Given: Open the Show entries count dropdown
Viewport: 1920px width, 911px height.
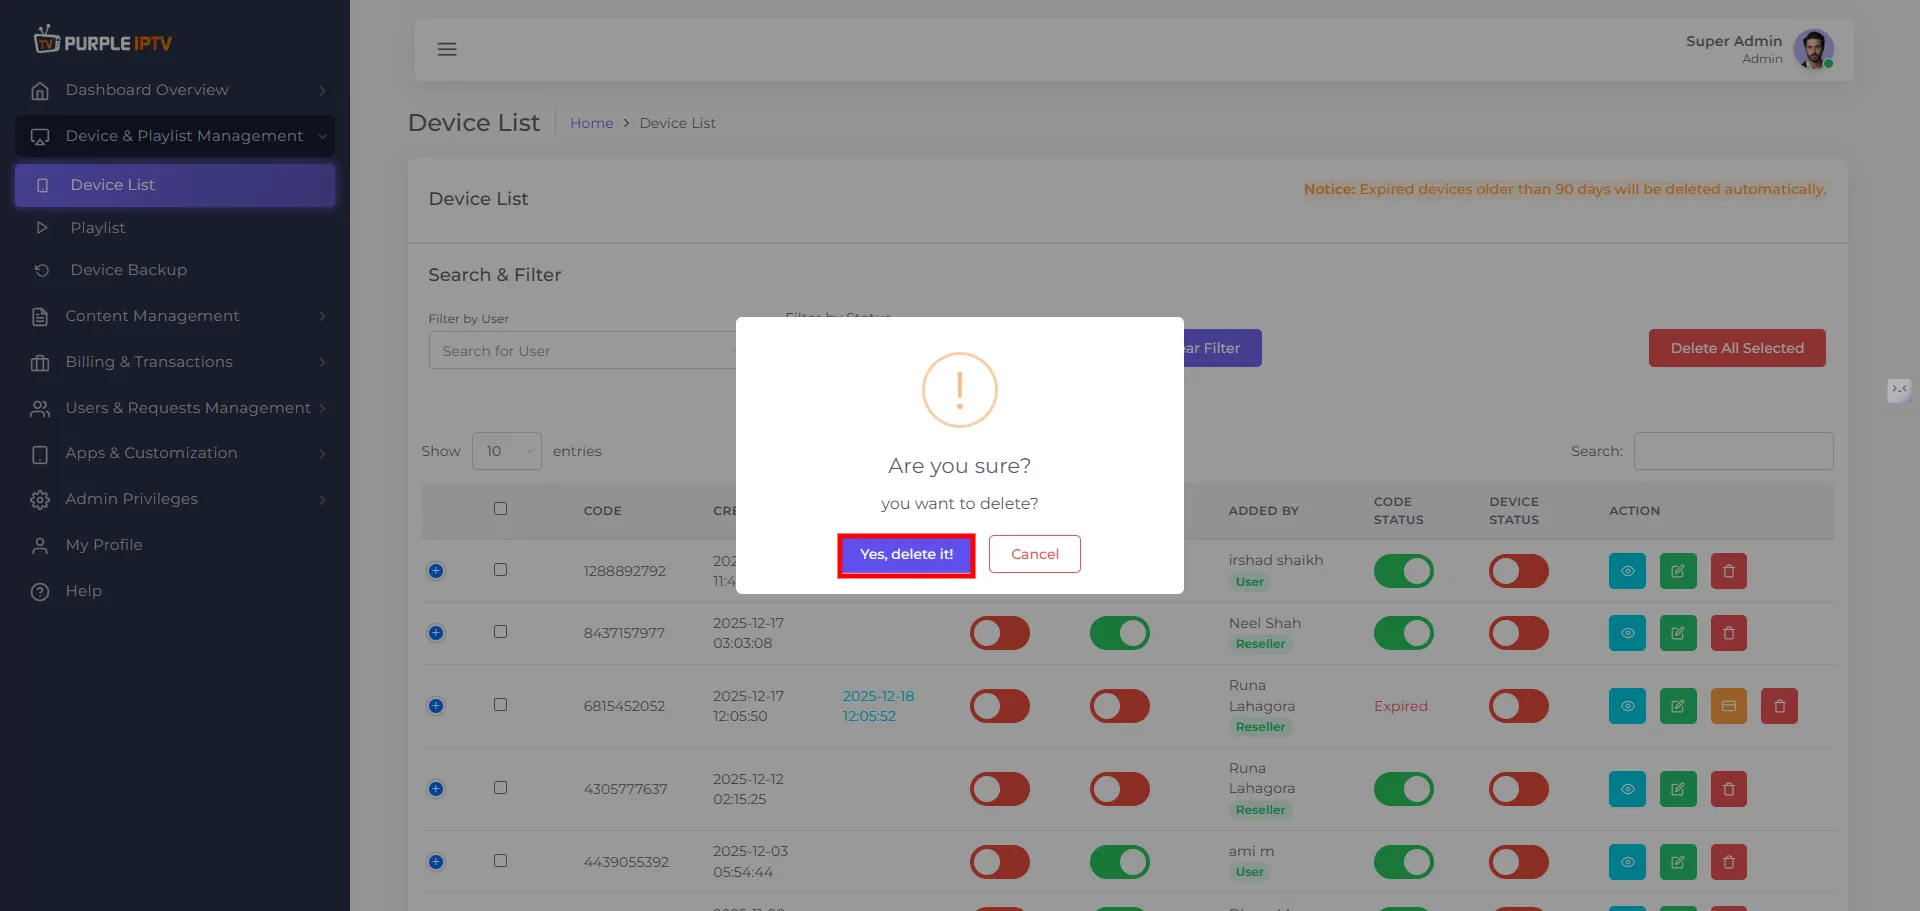Looking at the screenshot, I should tap(507, 451).
